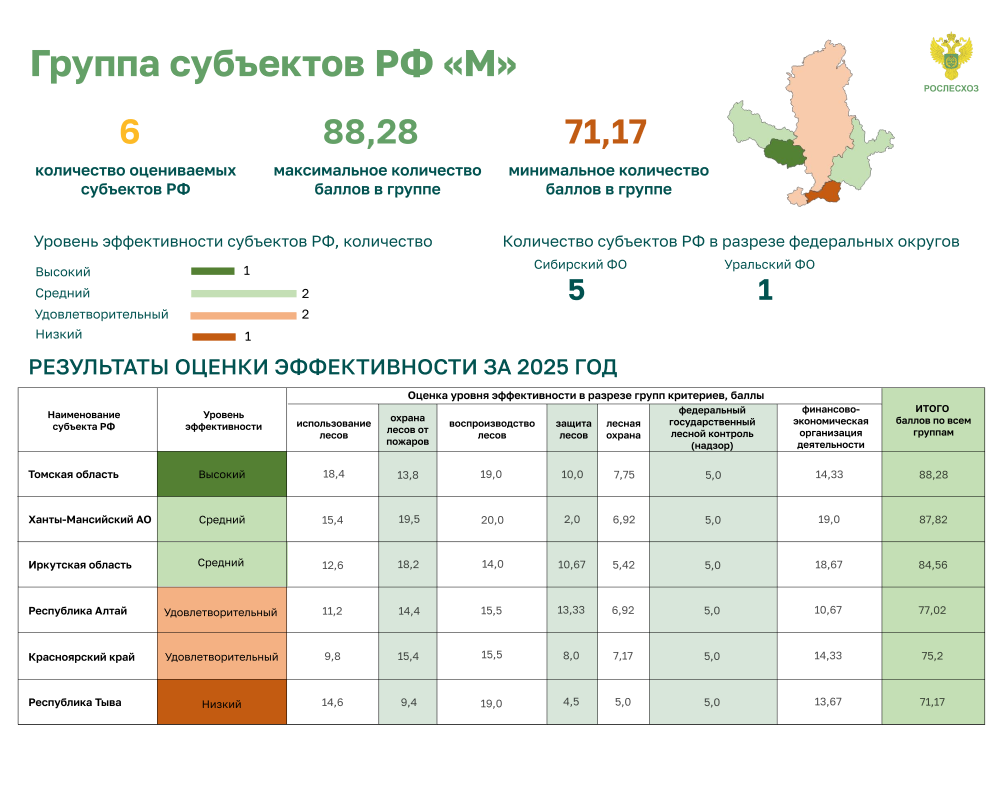Click total score 88,28 in Томская row
Screen dimensions: 1002x790
934,475
